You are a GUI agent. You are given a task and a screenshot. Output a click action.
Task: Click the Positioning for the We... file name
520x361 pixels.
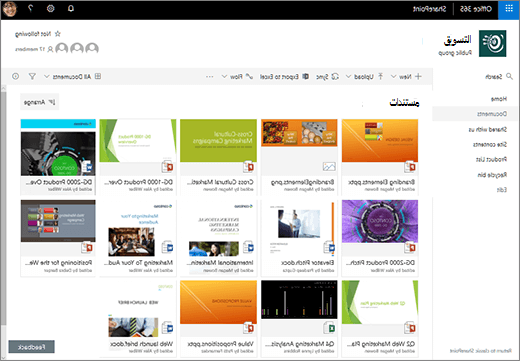[59, 263]
